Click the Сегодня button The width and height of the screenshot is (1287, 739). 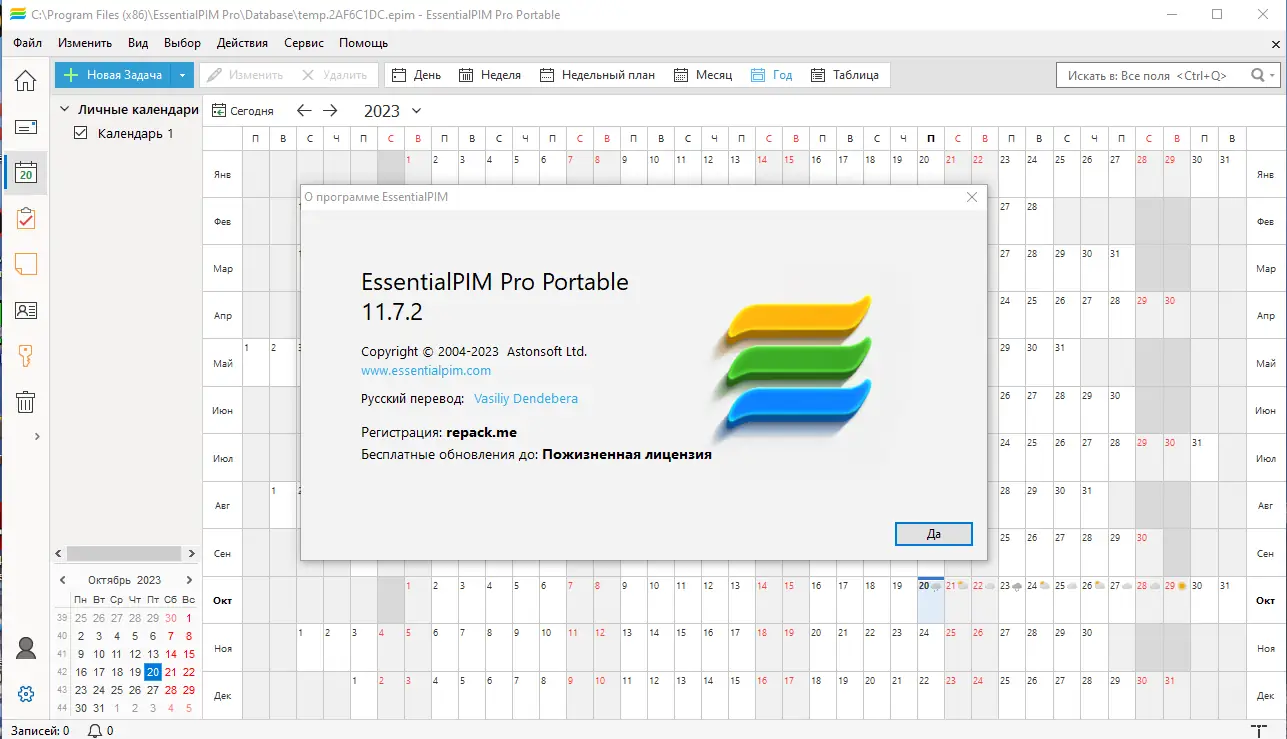tap(242, 111)
